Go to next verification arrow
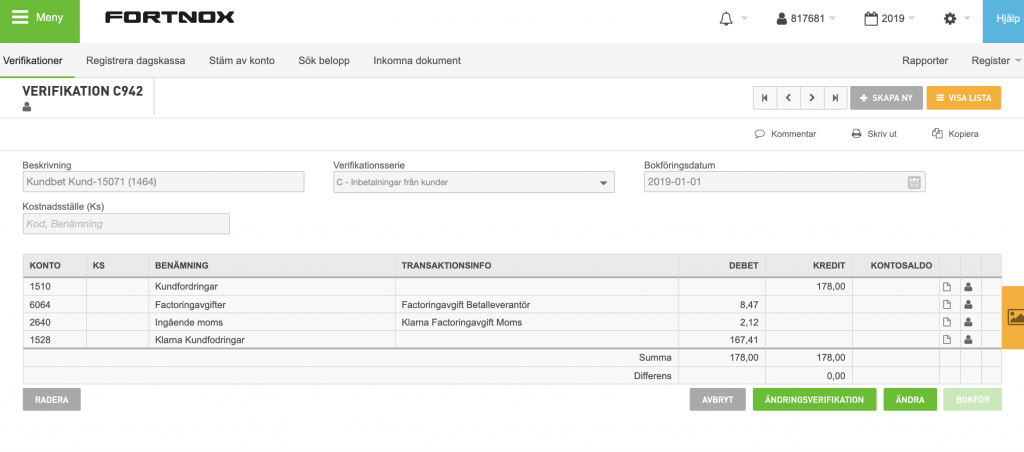Screen dimensions: 1024x452 pos(812,98)
